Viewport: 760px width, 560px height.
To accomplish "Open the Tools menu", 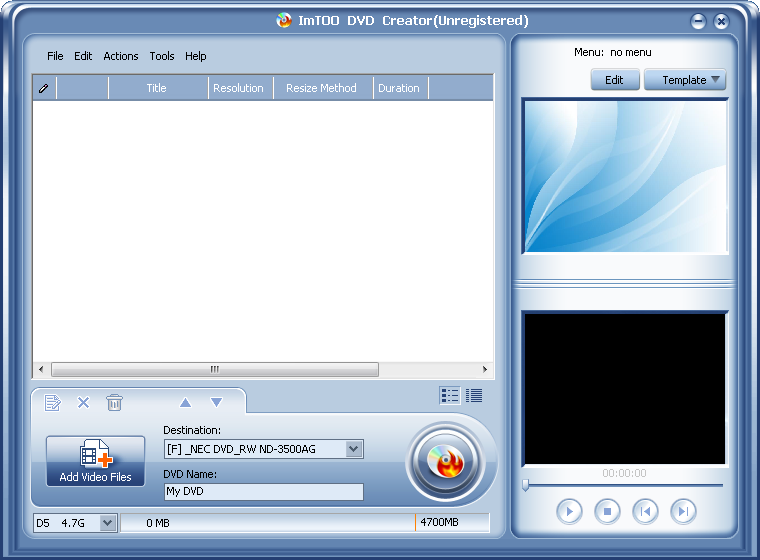I will coord(161,56).
